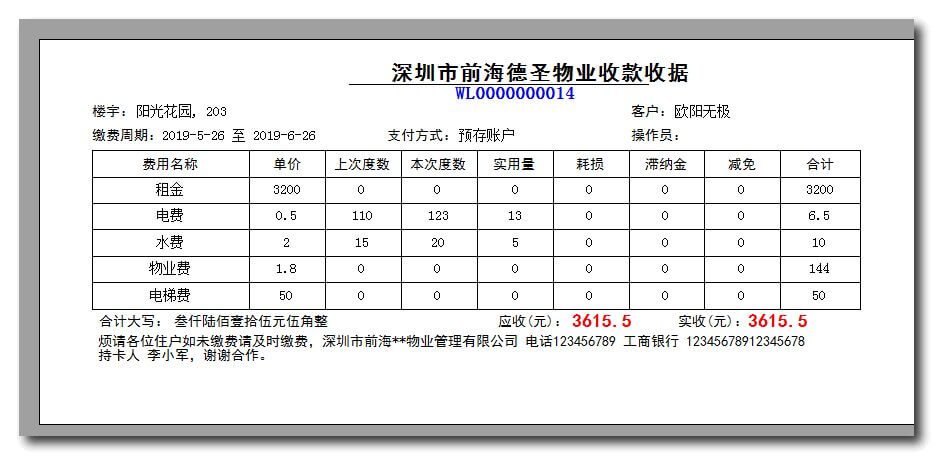The width and height of the screenshot is (934, 456).
Task: Click the receipt title 深圳市前海德圣物业收款收据
Action: 539,73
